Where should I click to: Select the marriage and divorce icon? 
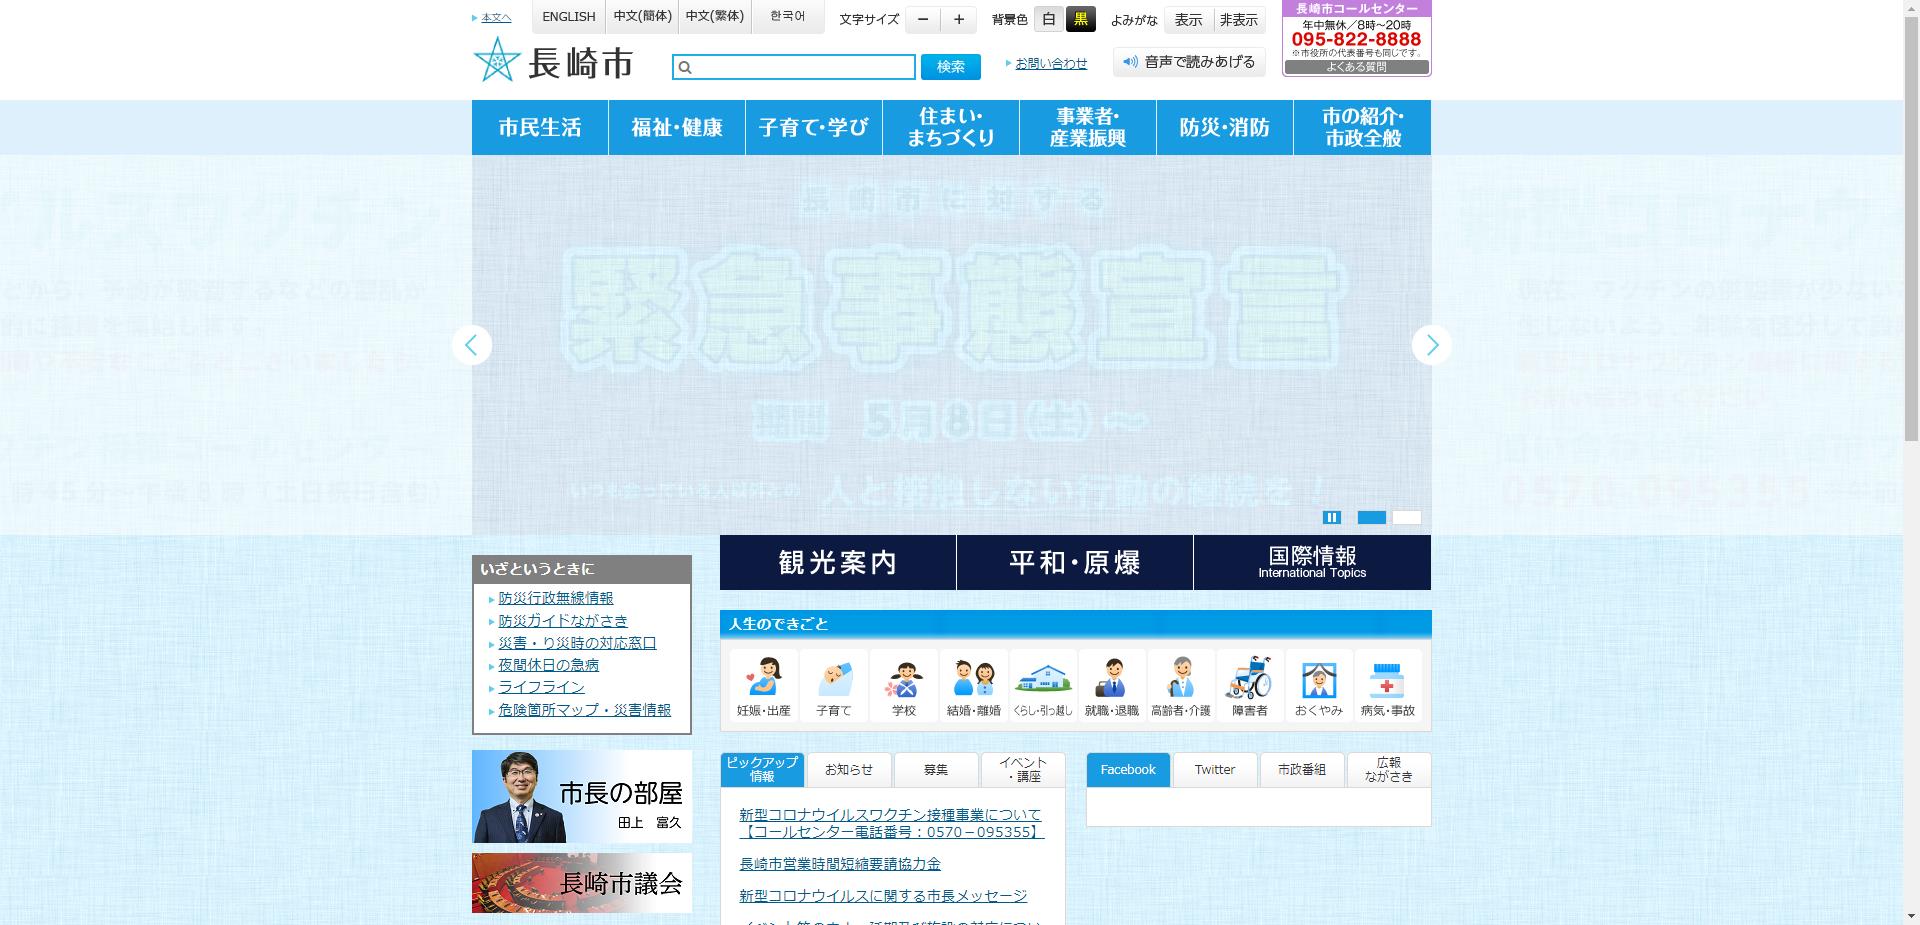(x=973, y=686)
